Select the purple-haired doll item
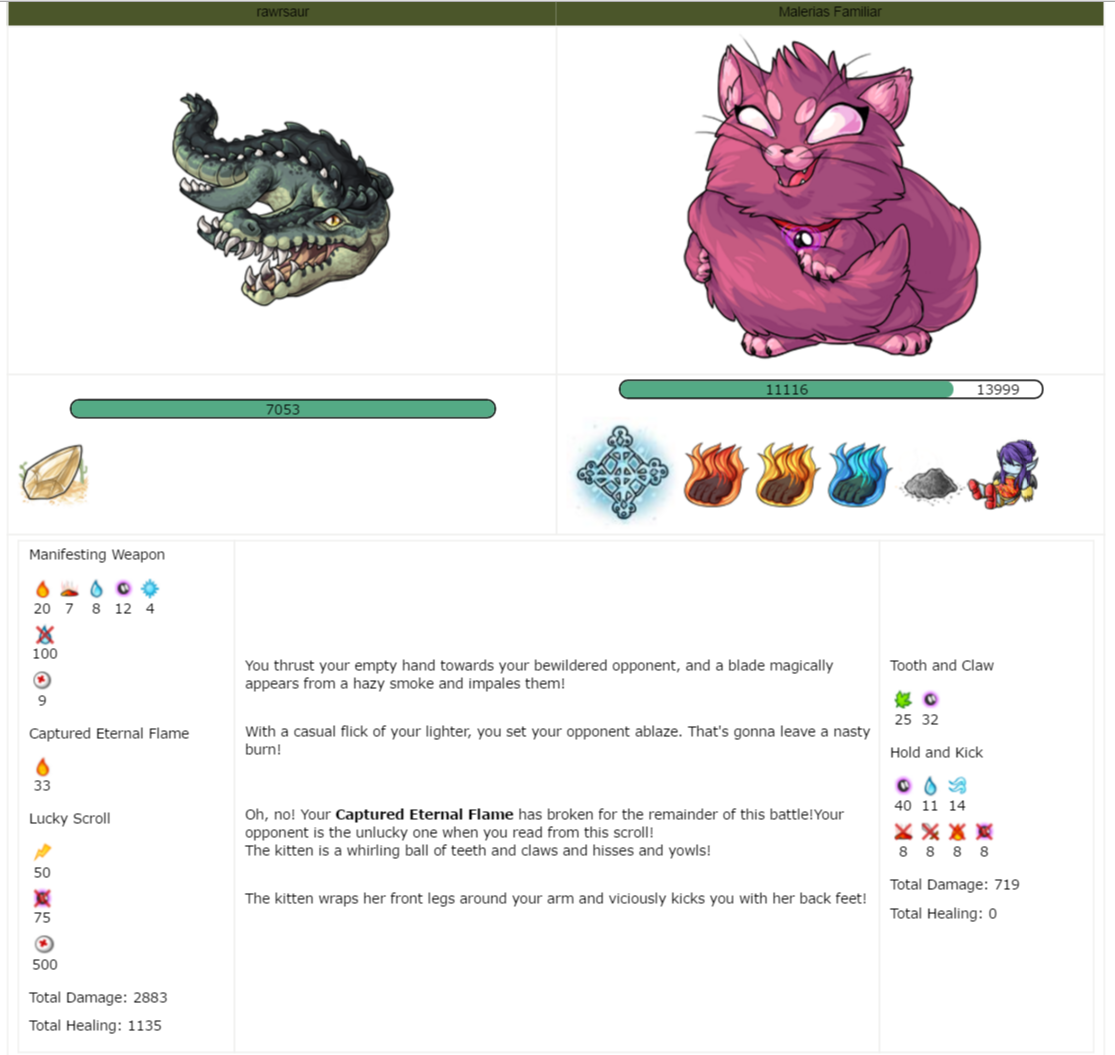The width and height of the screenshot is (1115, 1055). [x=1004, y=474]
